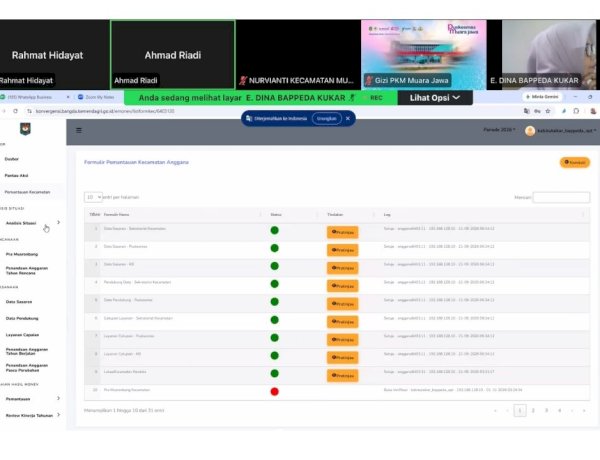Click the browser address bar URL

[105, 111]
